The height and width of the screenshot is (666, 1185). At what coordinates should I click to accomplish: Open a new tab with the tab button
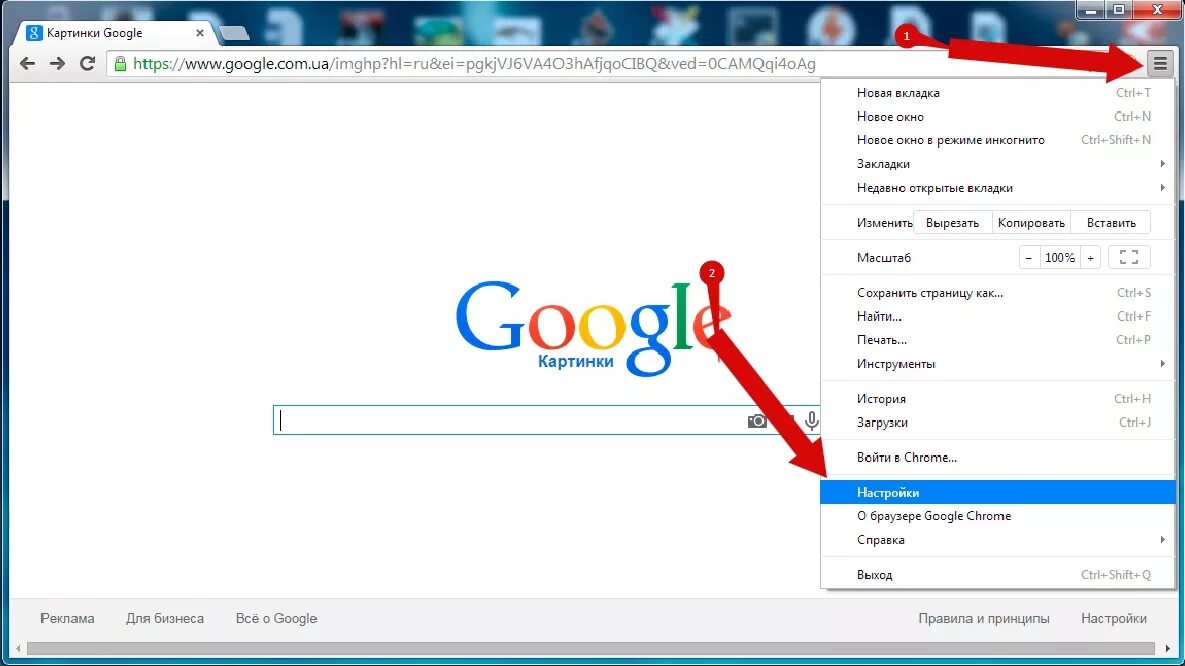coord(234,33)
